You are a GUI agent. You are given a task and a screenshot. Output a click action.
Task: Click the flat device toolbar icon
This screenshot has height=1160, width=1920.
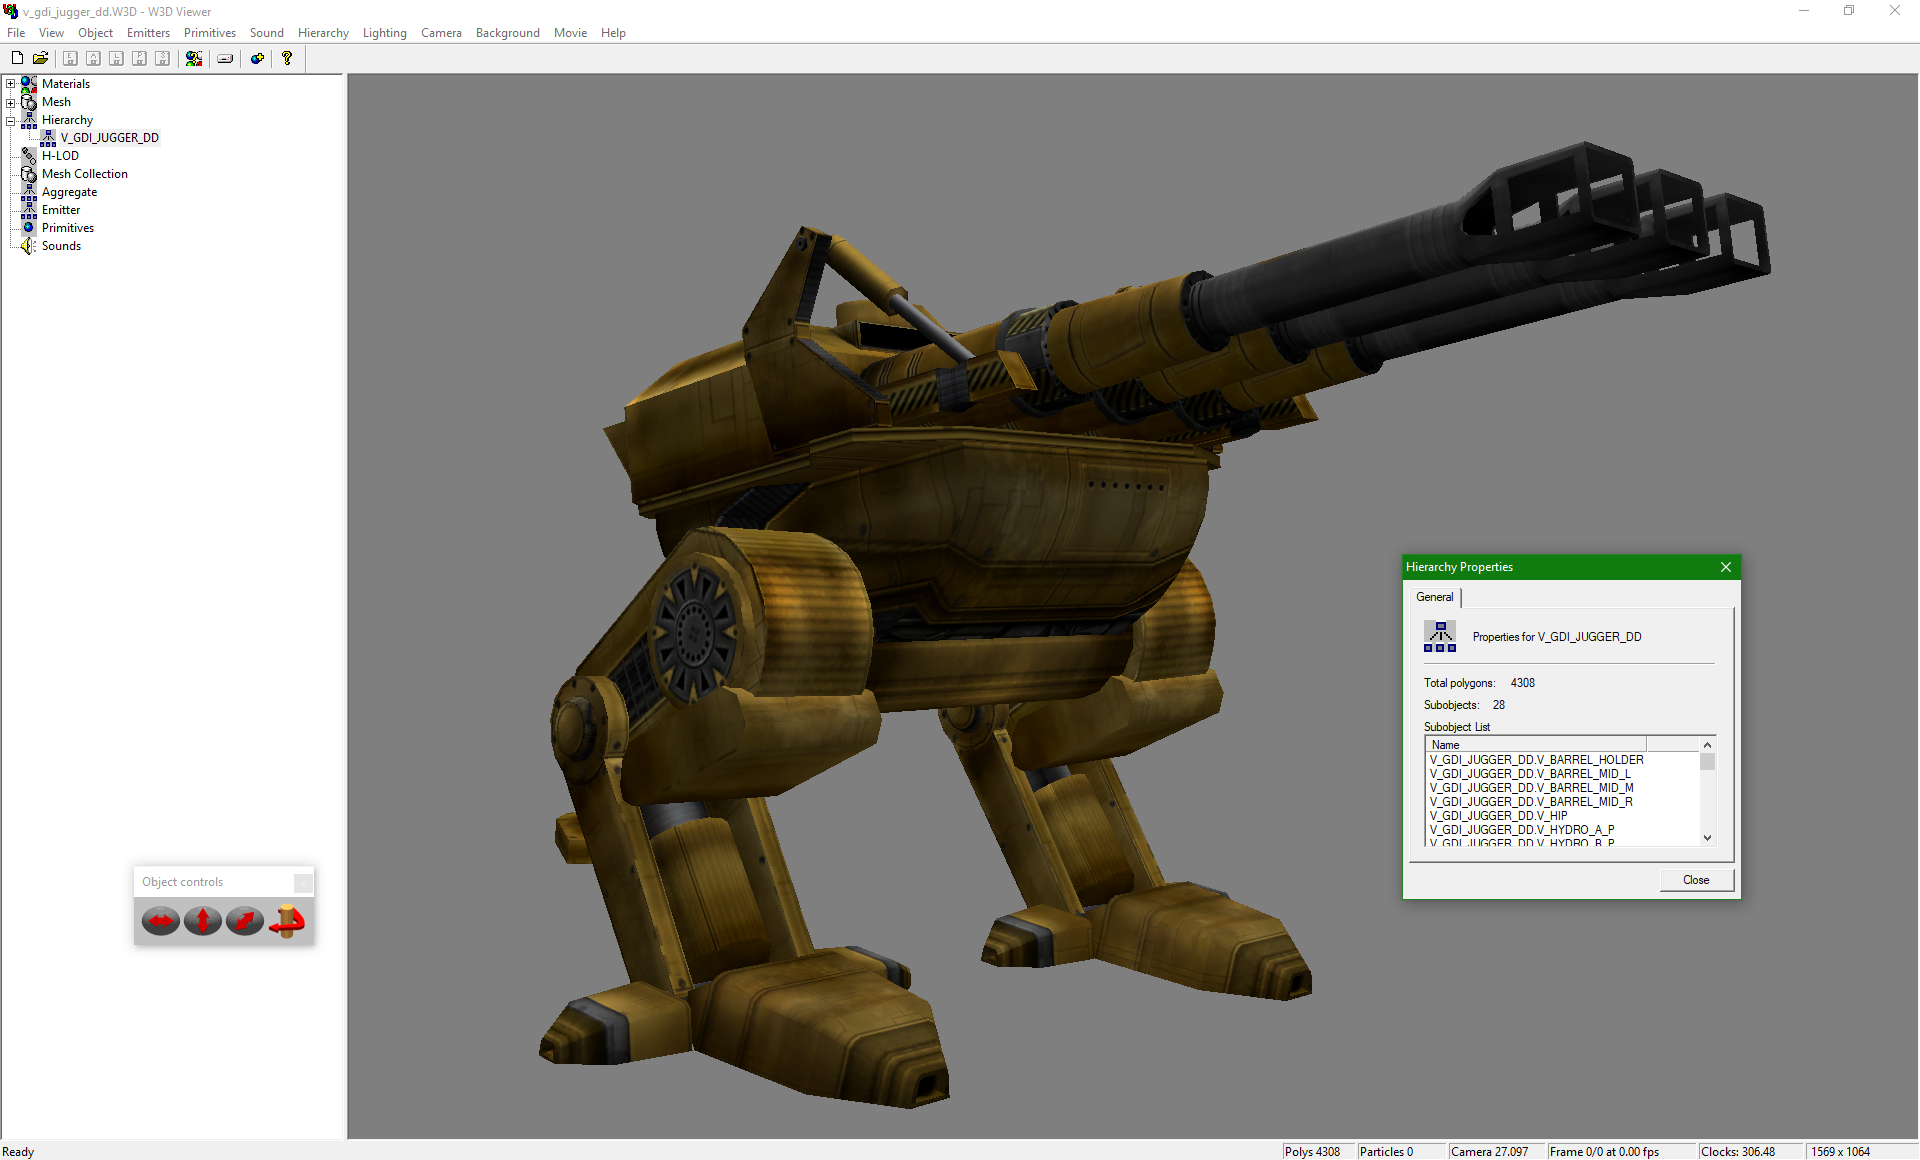coord(225,58)
